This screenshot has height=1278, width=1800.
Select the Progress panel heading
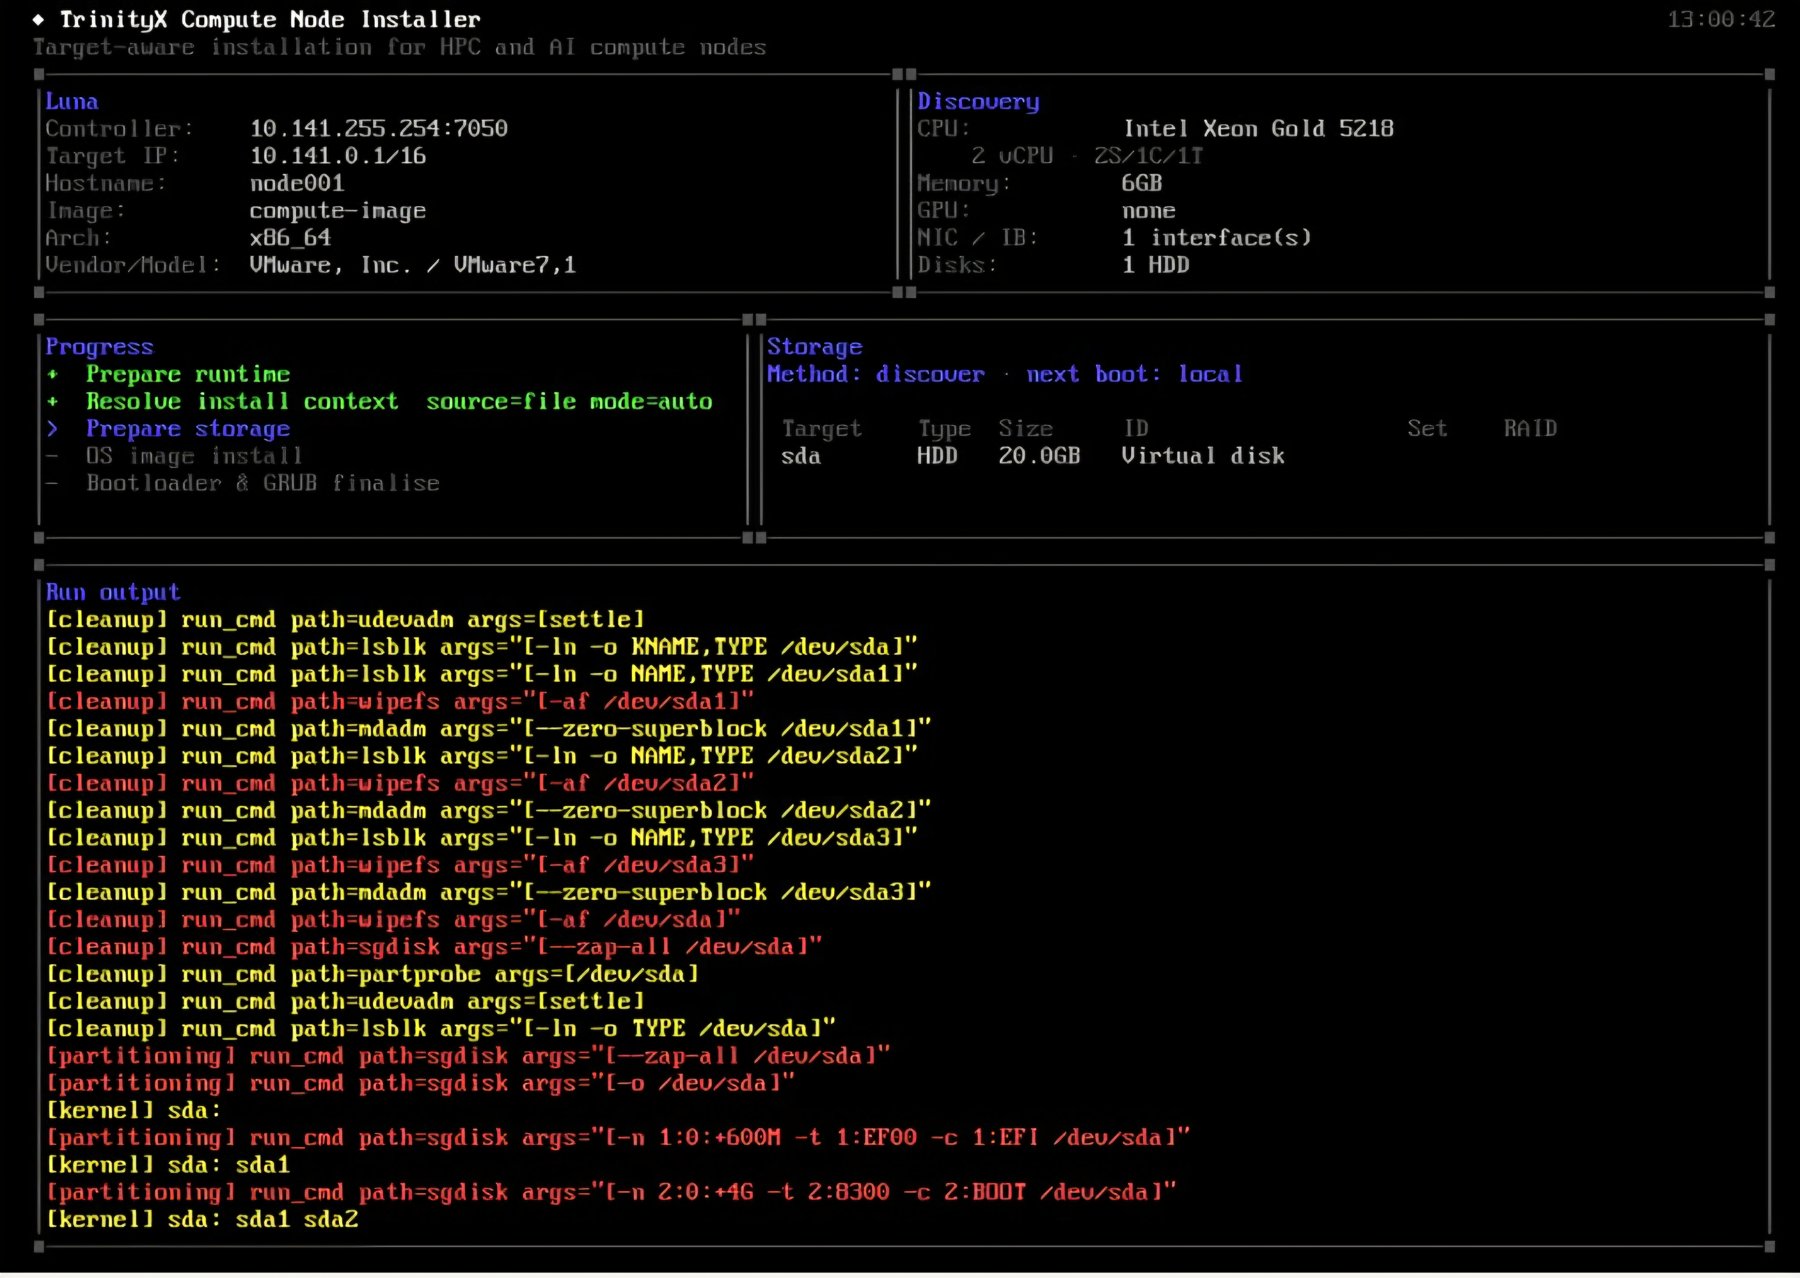click(99, 347)
